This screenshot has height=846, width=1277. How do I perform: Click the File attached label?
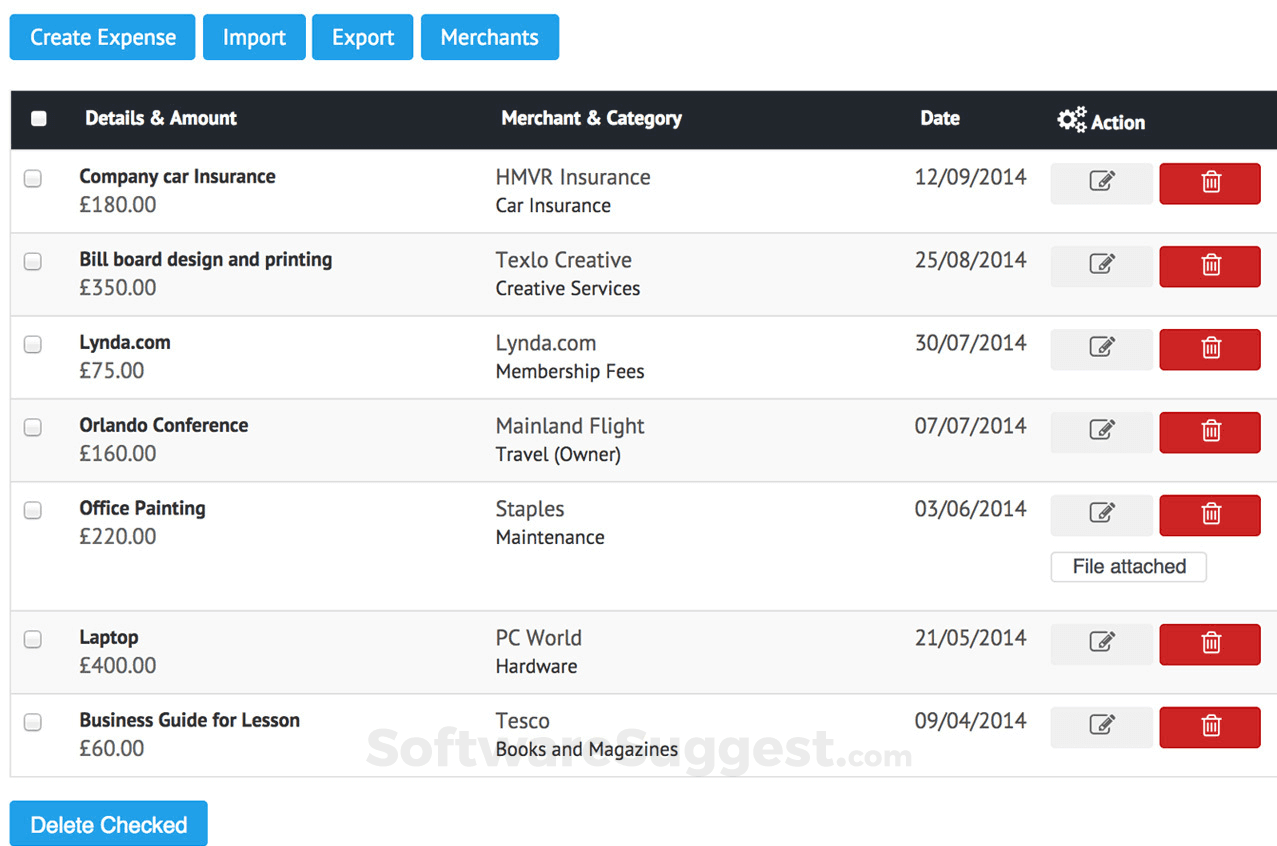click(1129, 567)
